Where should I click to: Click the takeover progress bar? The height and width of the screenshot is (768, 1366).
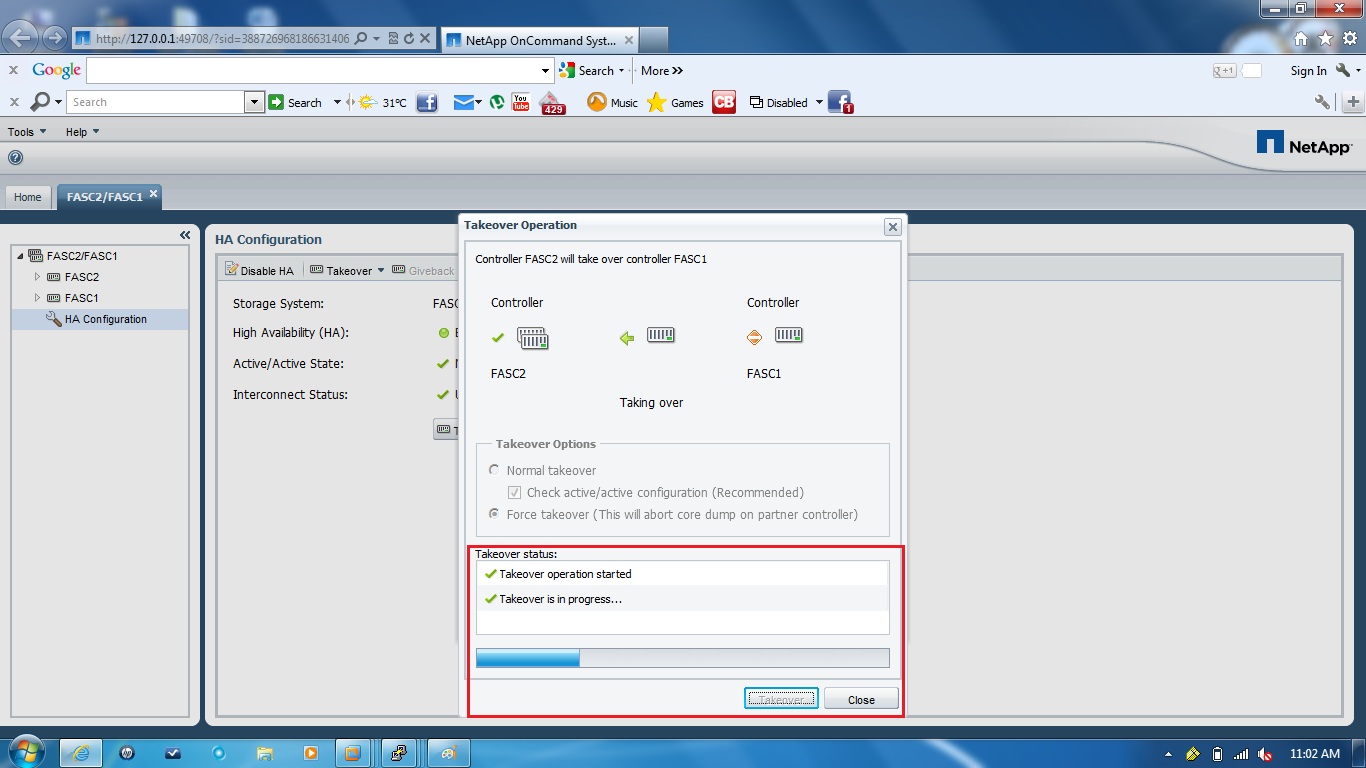pos(682,657)
